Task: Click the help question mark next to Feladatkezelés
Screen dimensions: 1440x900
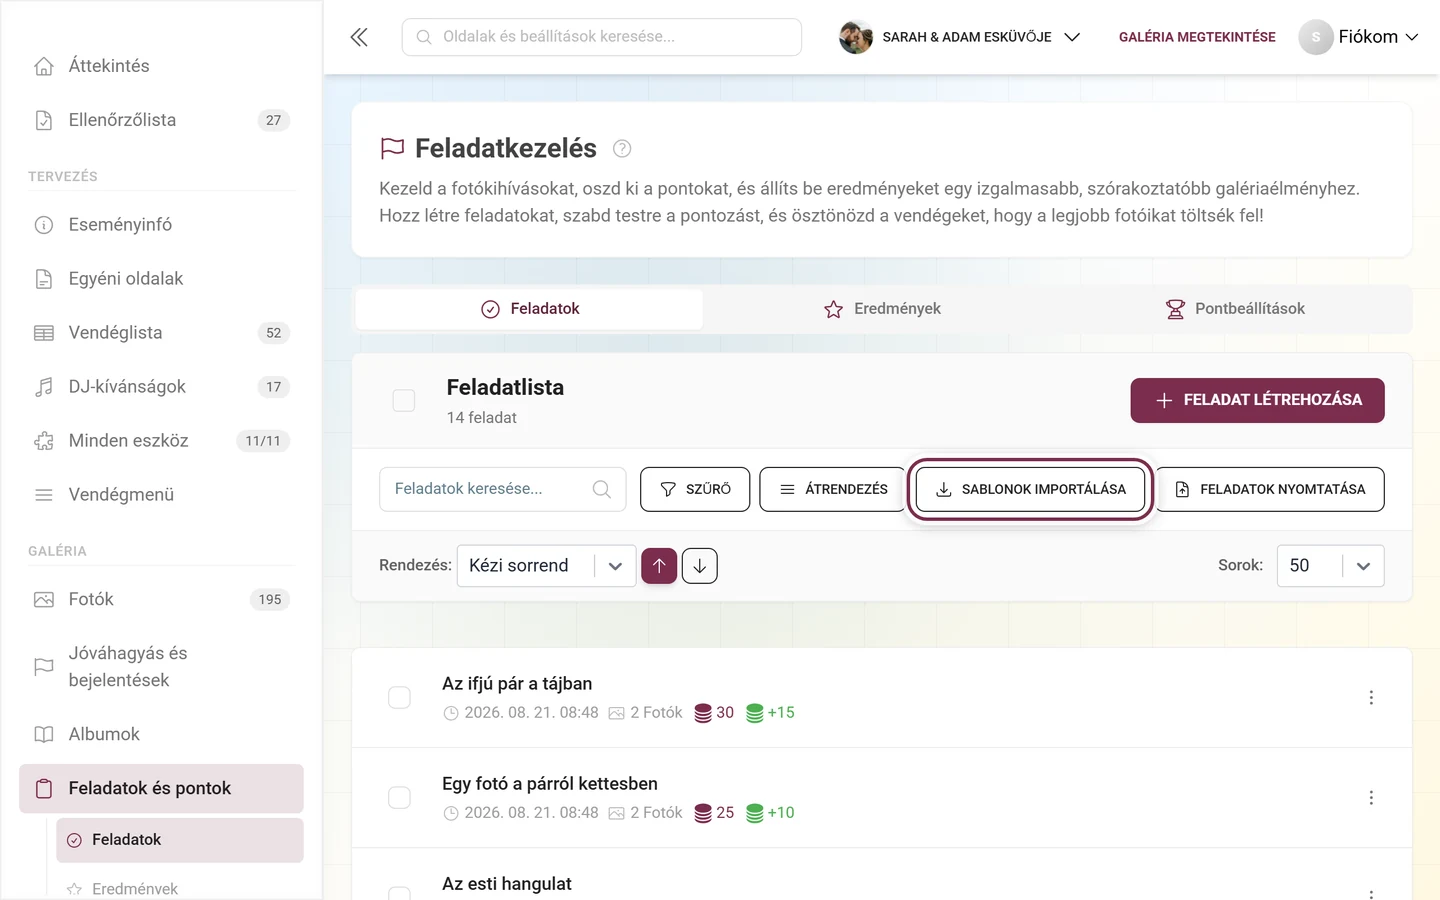Action: coord(622,149)
